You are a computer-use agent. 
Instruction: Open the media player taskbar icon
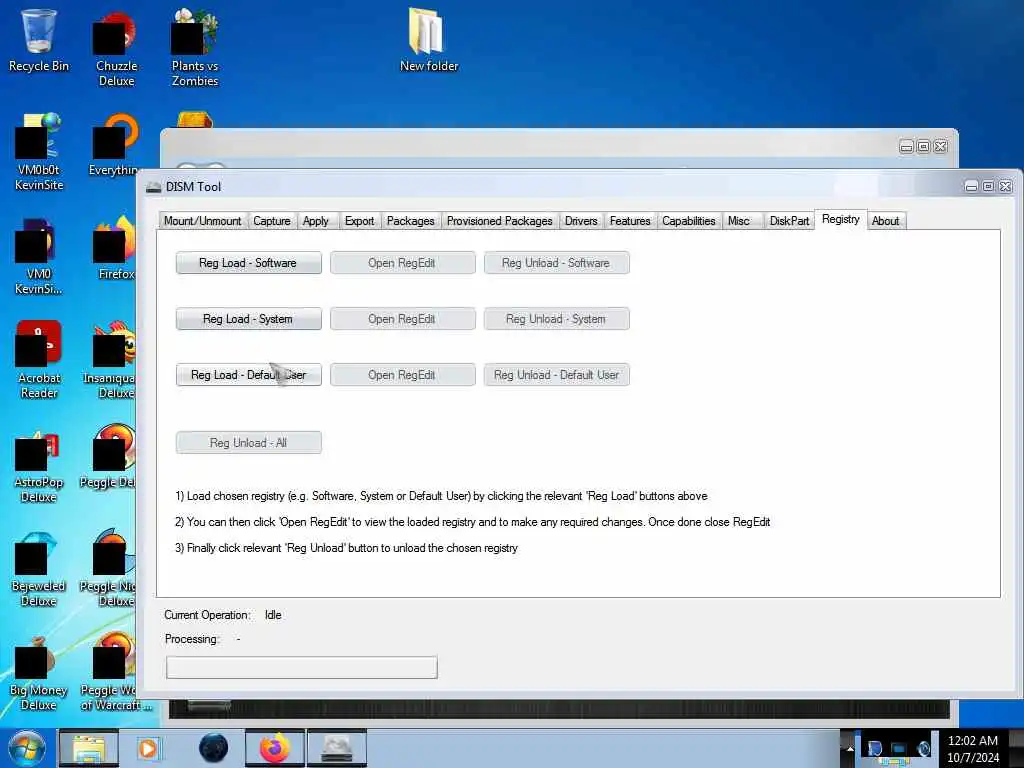click(149, 748)
